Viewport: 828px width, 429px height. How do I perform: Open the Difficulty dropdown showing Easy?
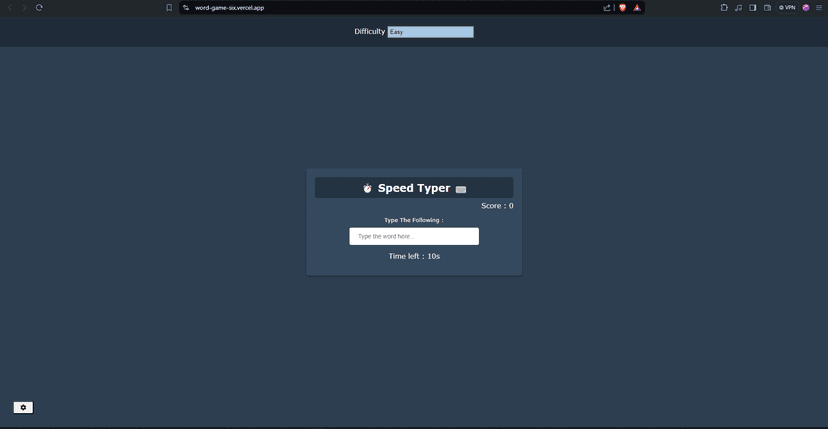click(x=430, y=32)
